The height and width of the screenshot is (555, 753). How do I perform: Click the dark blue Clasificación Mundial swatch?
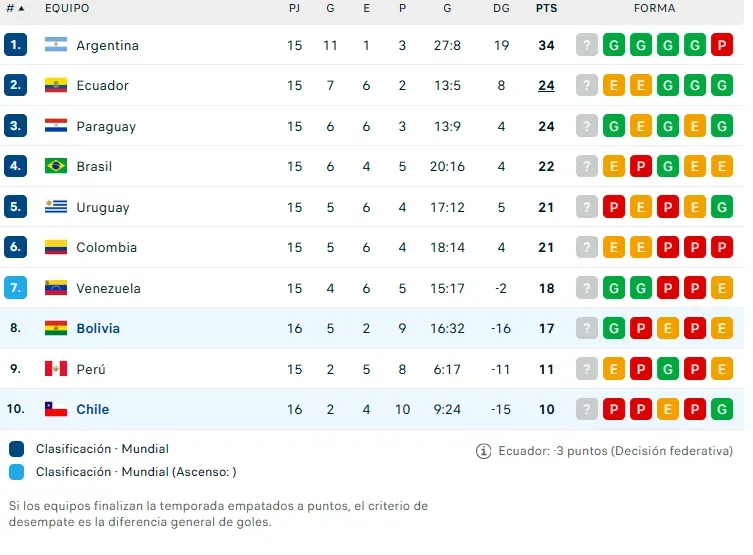[x=16, y=449]
